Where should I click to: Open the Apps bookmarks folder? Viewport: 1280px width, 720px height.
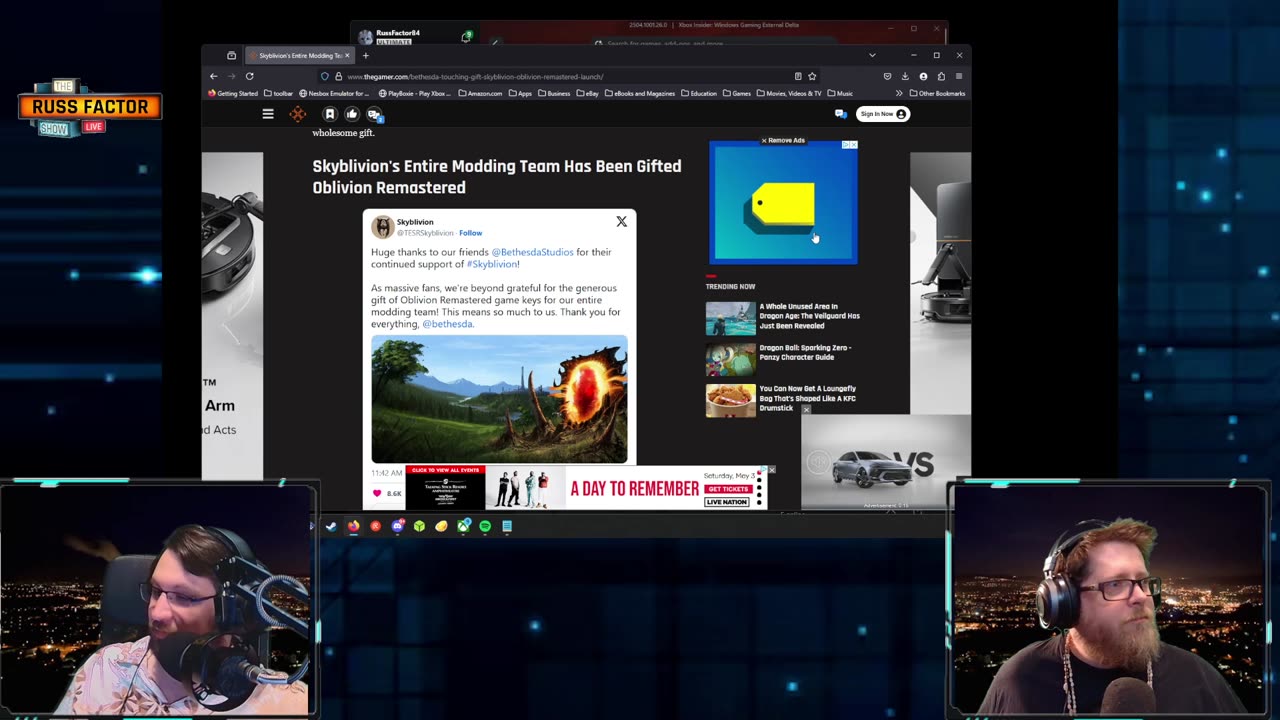tap(520, 93)
